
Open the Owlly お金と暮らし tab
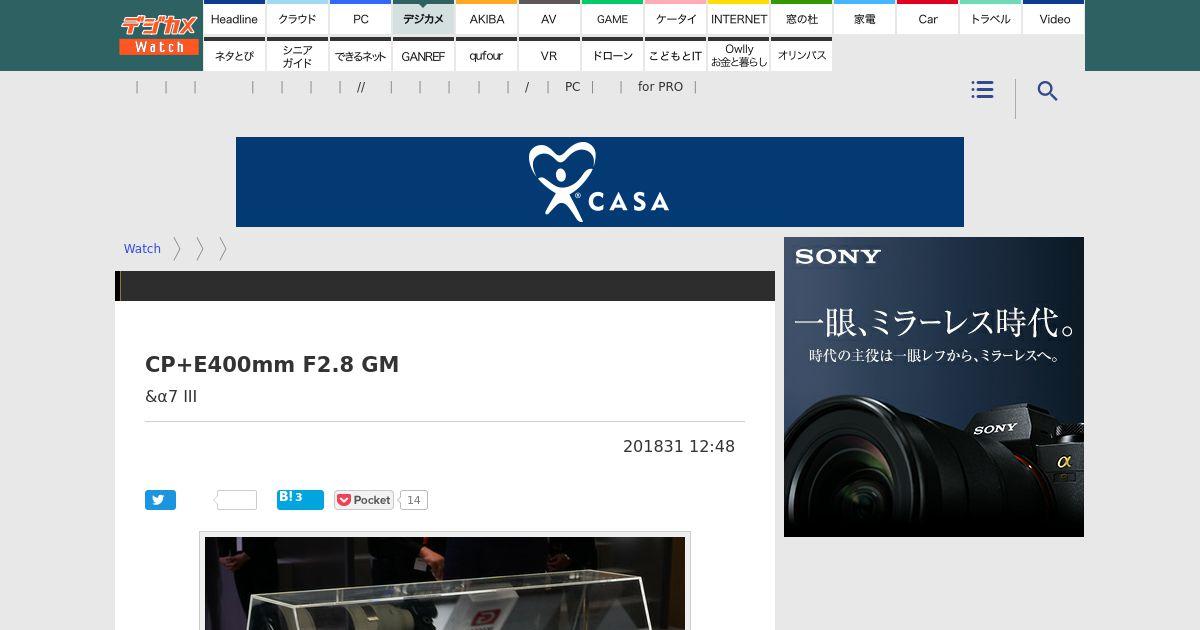pyautogui.click(x=738, y=55)
